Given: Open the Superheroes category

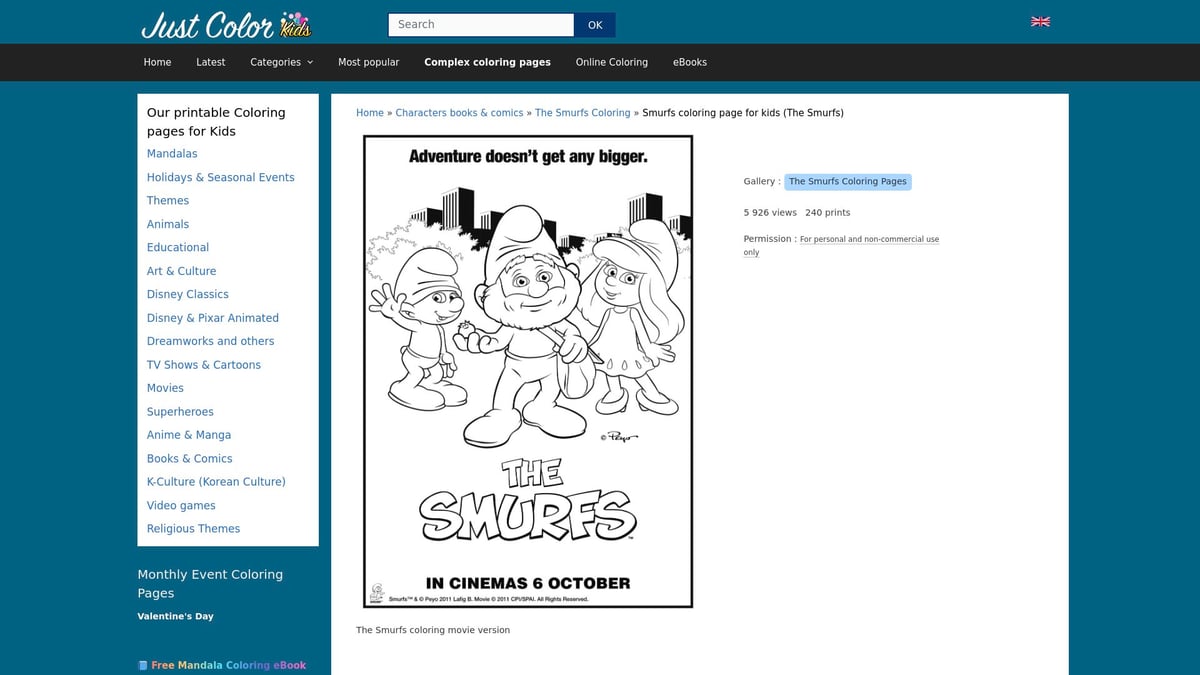Looking at the screenshot, I should click(x=180, y=411).
